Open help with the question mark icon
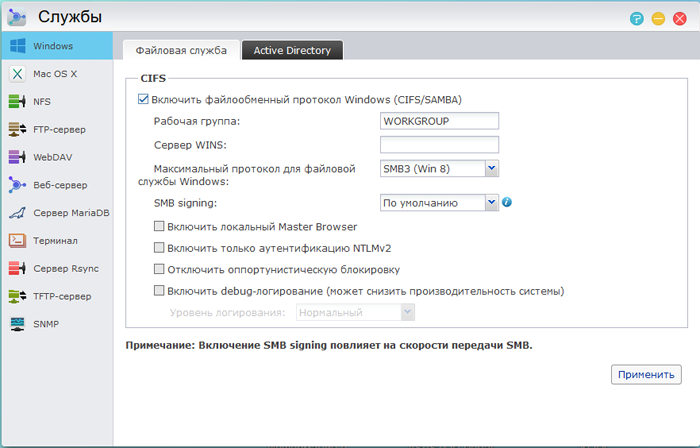 coord(637,18)
